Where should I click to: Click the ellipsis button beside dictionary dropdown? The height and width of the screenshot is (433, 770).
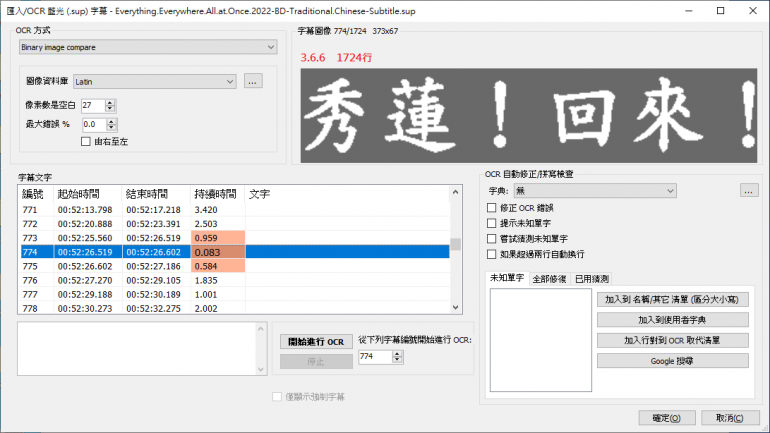749,190
